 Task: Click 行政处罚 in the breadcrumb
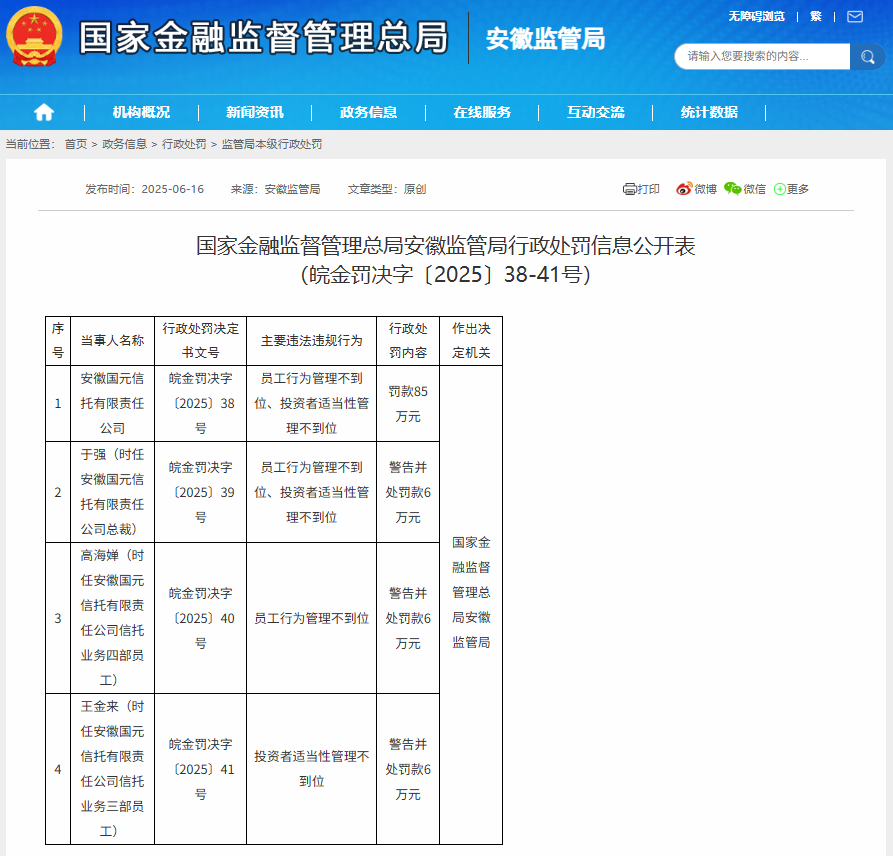point(184,144)
